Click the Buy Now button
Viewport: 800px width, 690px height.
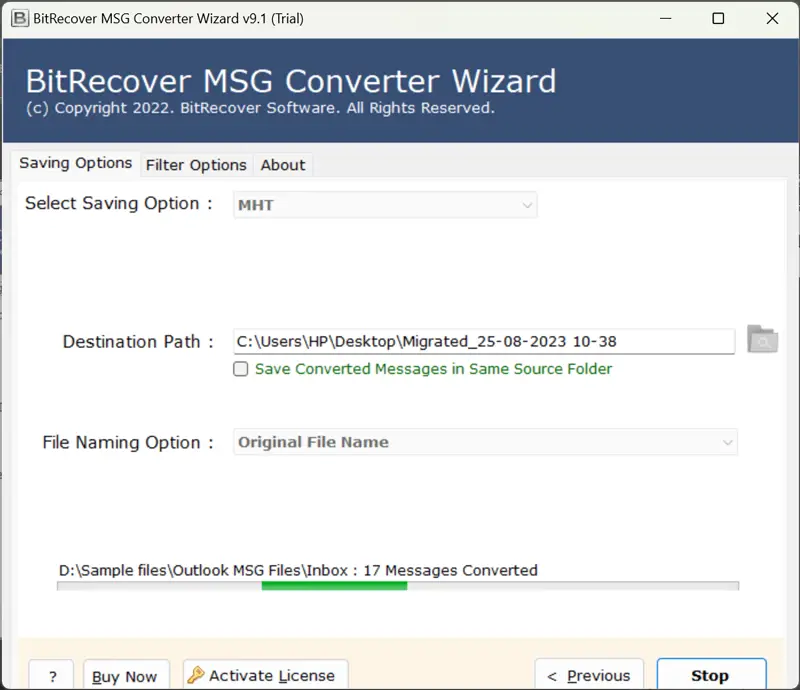coord(126,676)
